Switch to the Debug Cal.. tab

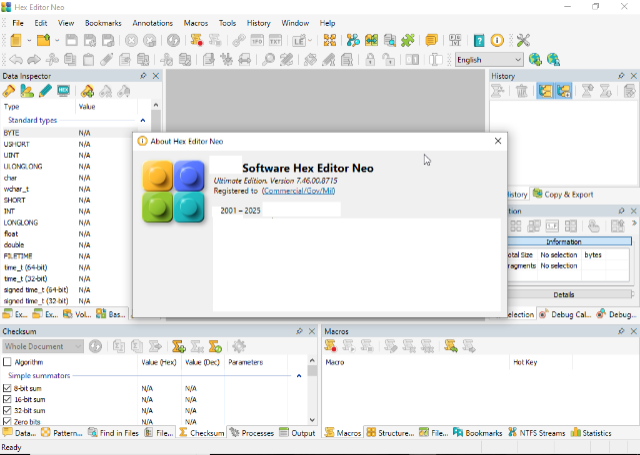coord(565,314)
